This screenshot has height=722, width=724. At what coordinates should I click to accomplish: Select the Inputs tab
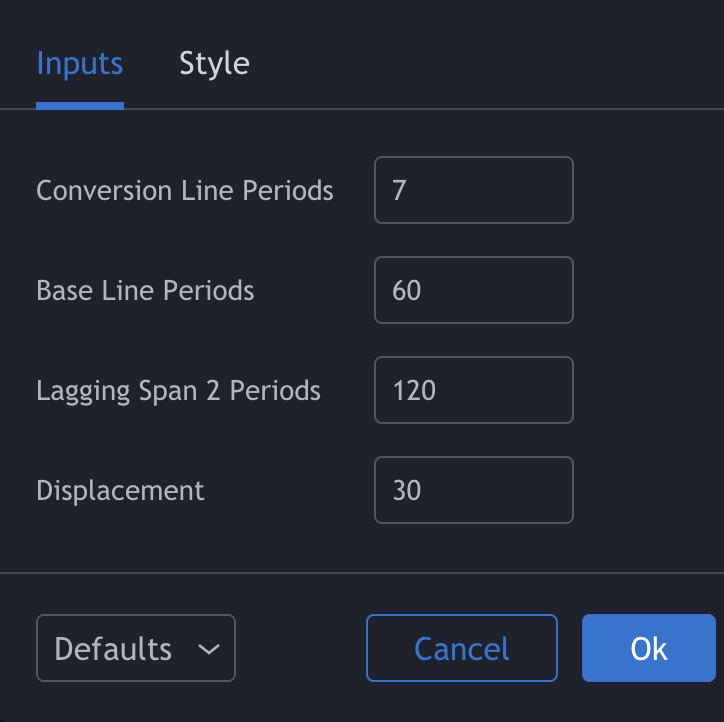80,64
